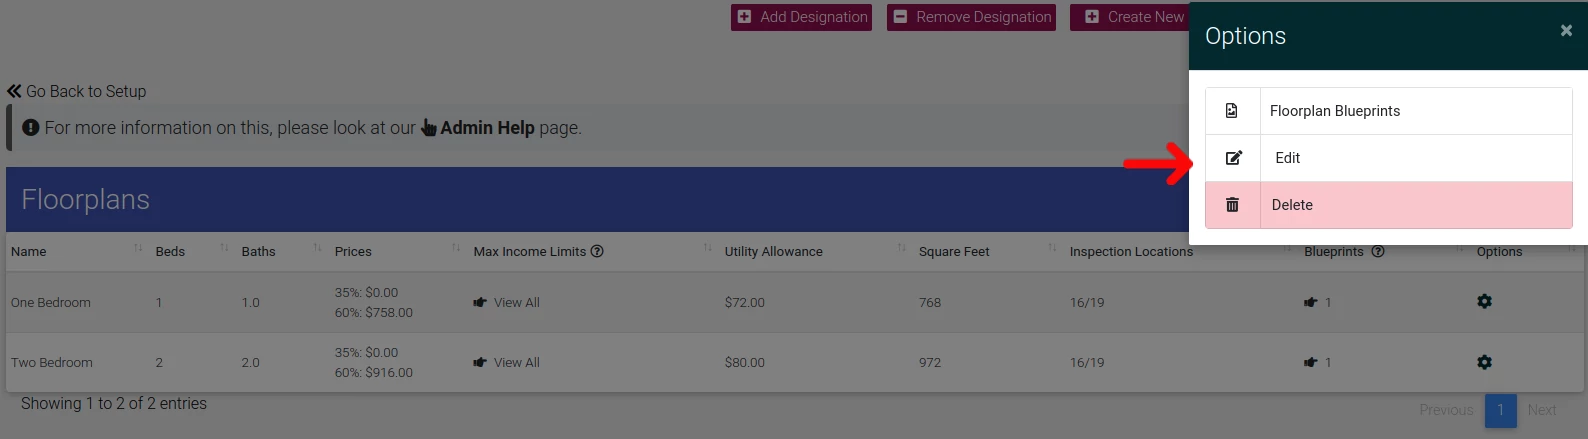This screenshot has width=1588, height=439.
Task: Click the 60%: $916.00 price text
Action: [374, 373]
